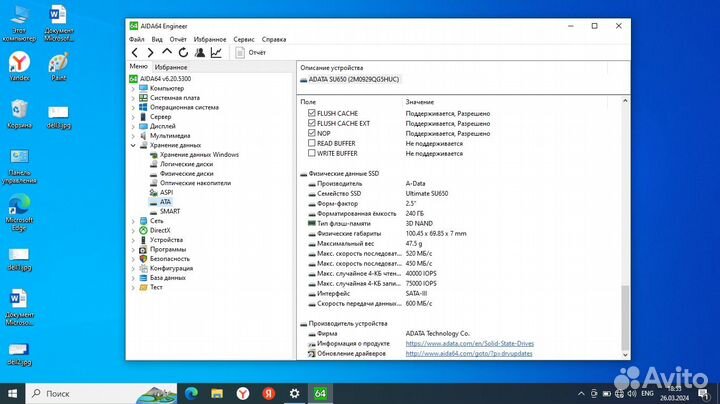Image resolution: width=720 pixels, height=404 pixels.
Task: Expand the Компьютер node chevron
Action: pyautogui.click(x=133, y=88)
